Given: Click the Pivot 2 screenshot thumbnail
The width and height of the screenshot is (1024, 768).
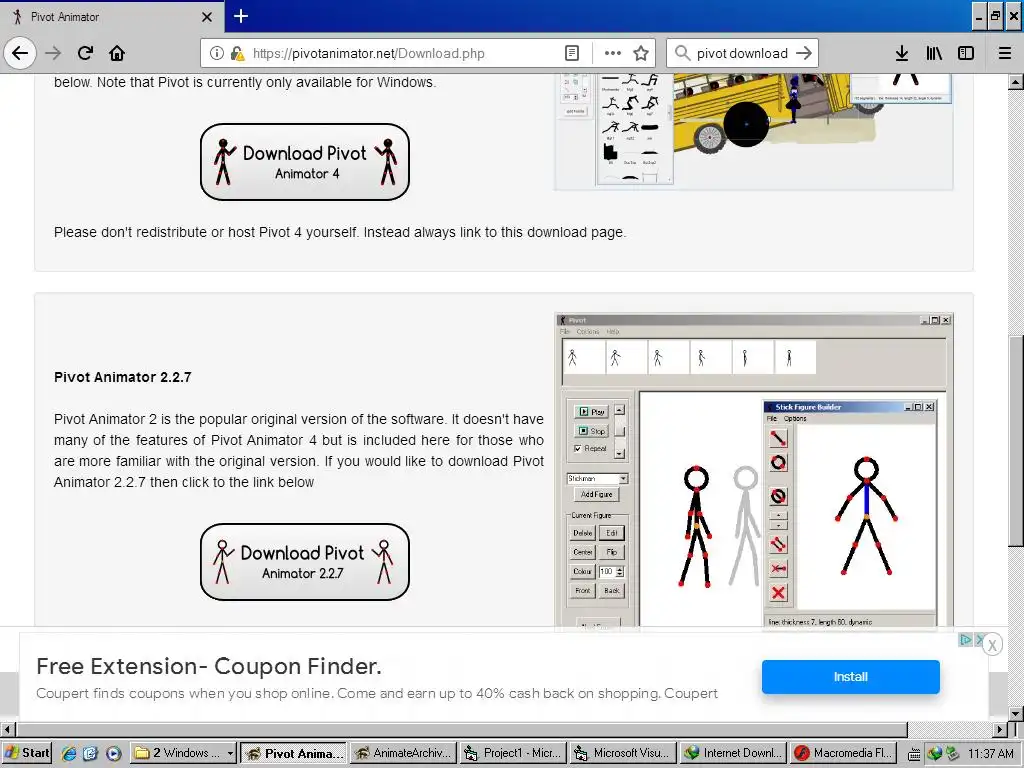Looking at the screenshot, I should pyautogui.click(x=754, y=470).
